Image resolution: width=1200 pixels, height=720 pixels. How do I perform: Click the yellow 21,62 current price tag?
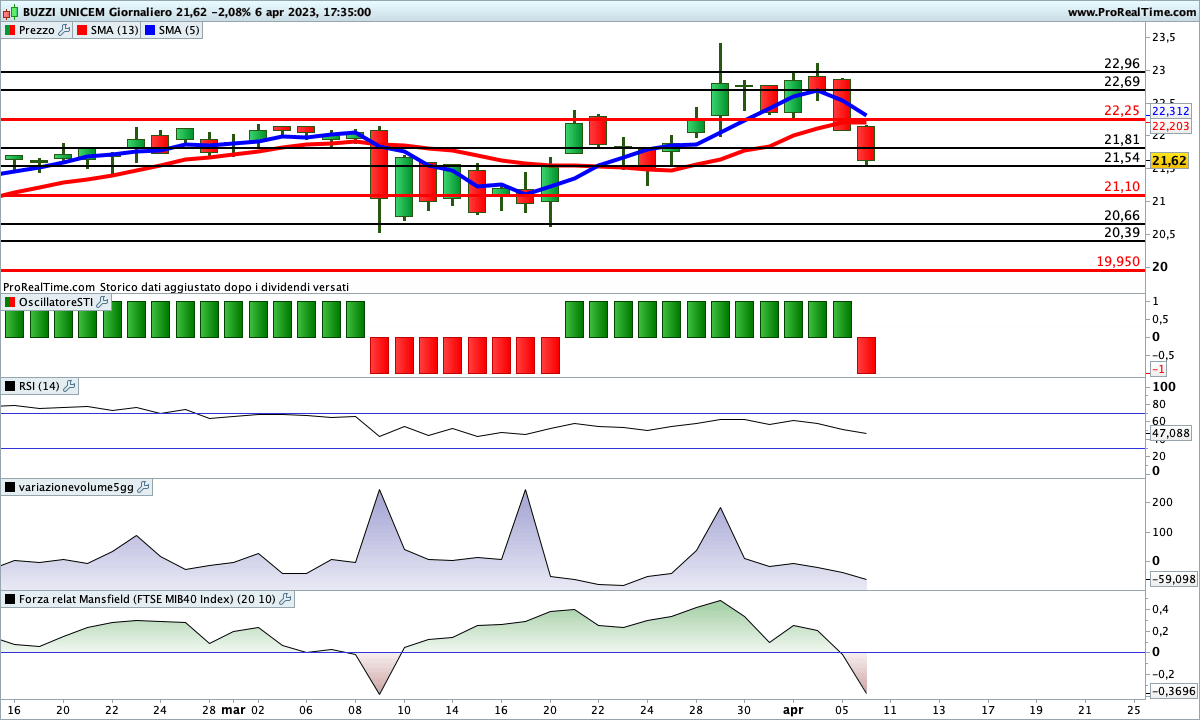tap(1168, 160)
